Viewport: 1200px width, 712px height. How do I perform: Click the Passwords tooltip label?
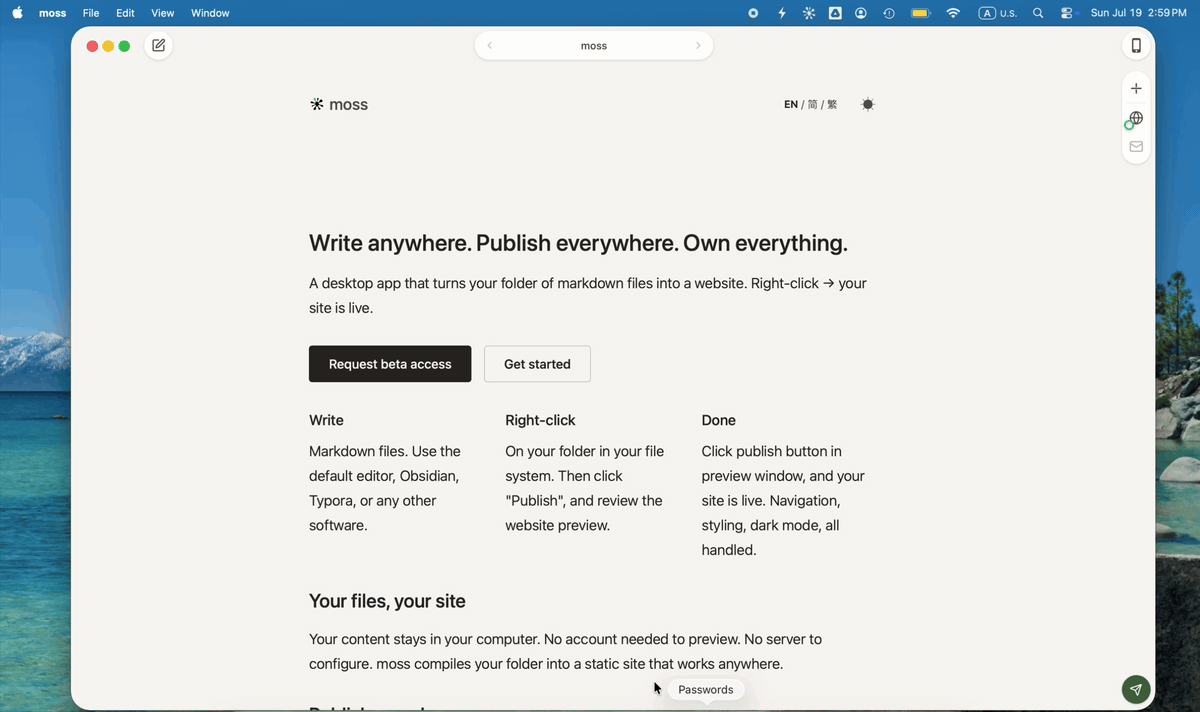click(706, 690)
